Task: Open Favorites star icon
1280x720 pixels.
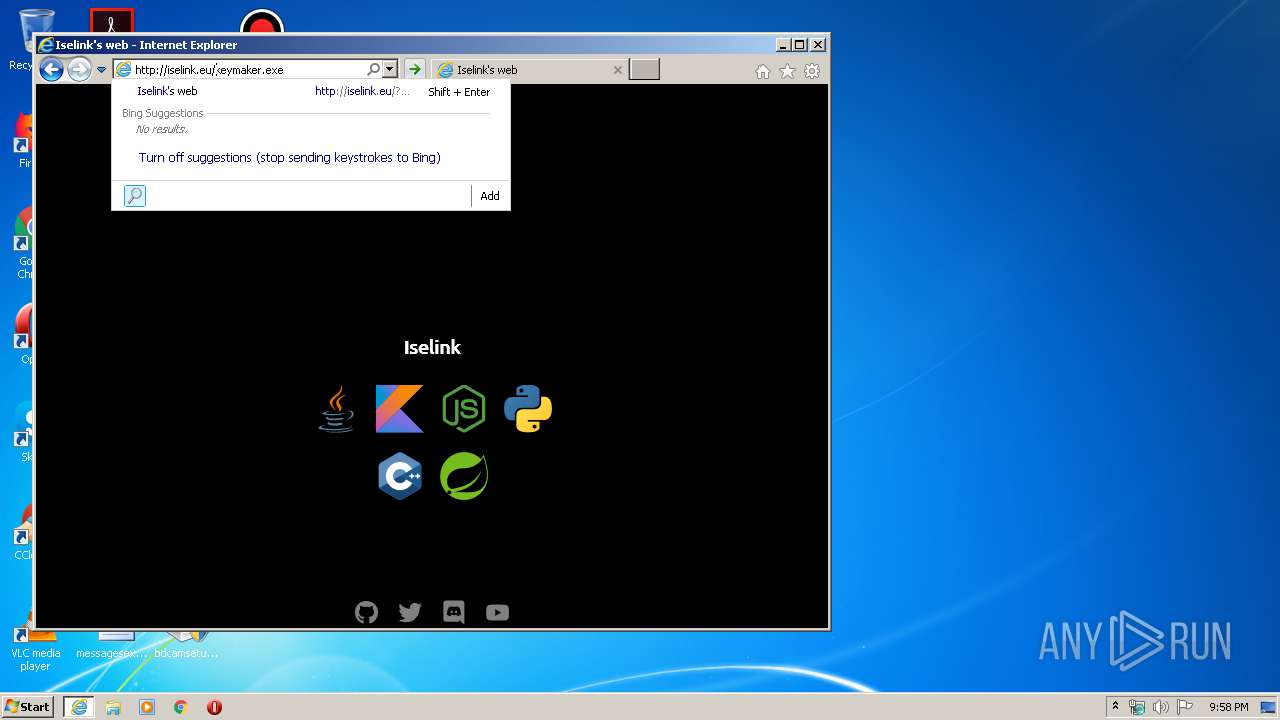Action: click(787, 71)
